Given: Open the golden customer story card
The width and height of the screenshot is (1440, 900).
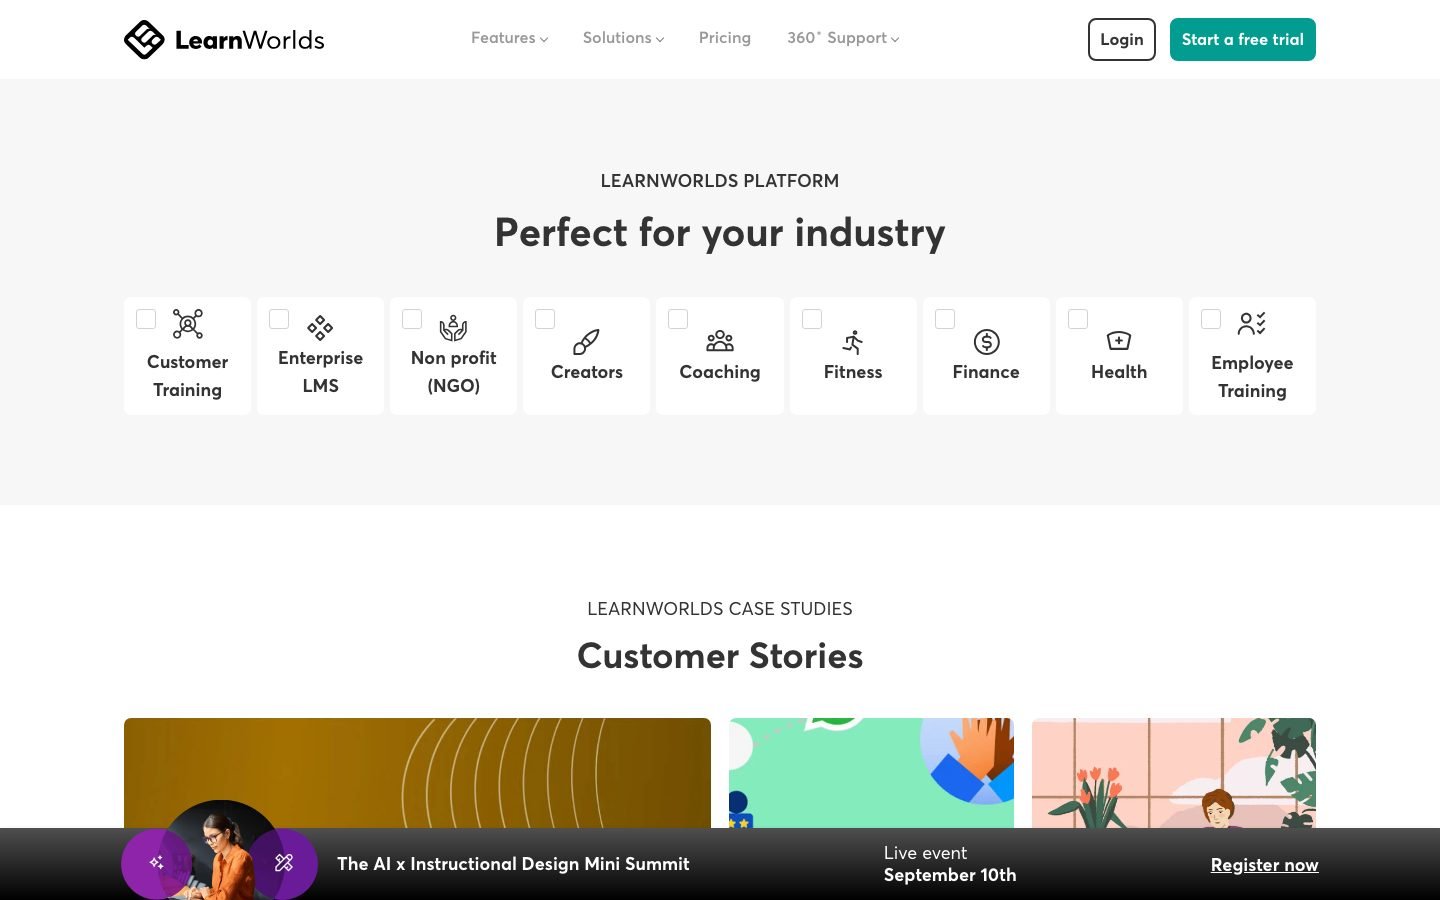Looking at the screenshot, I should coord(417,772).
